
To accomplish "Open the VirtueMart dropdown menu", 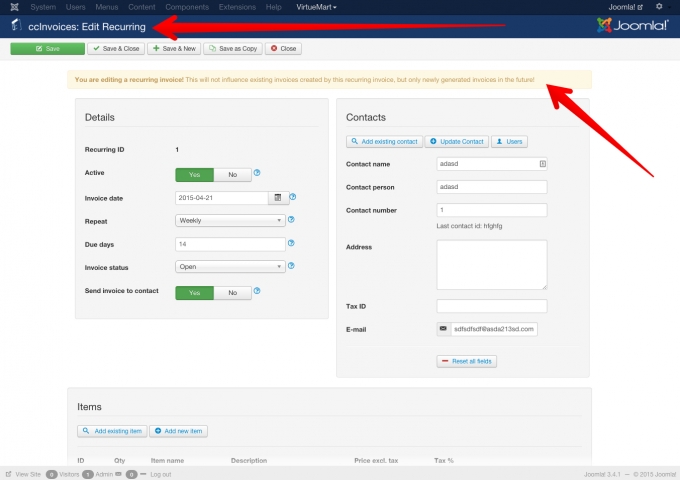I will point(316,7).
